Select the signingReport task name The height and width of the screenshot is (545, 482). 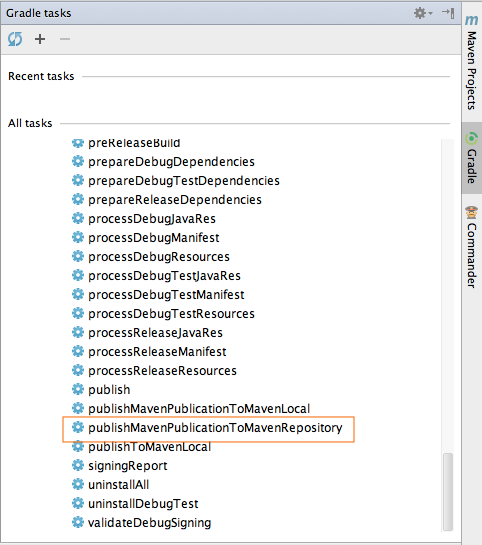point(128,466)
